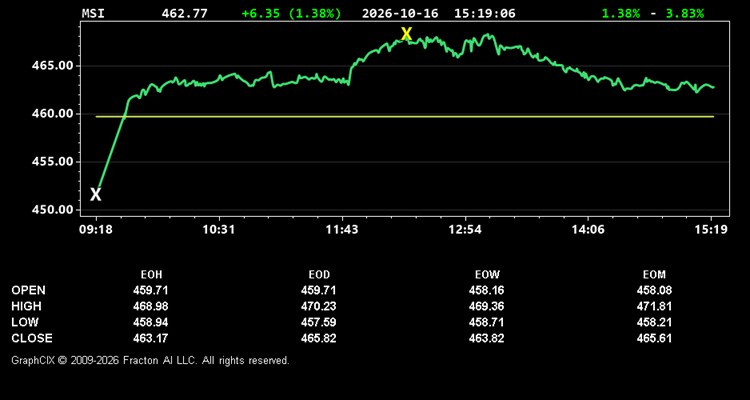Click the yellow X marker at chart peak
The image size is (750, 400).
tap(406, 34)
